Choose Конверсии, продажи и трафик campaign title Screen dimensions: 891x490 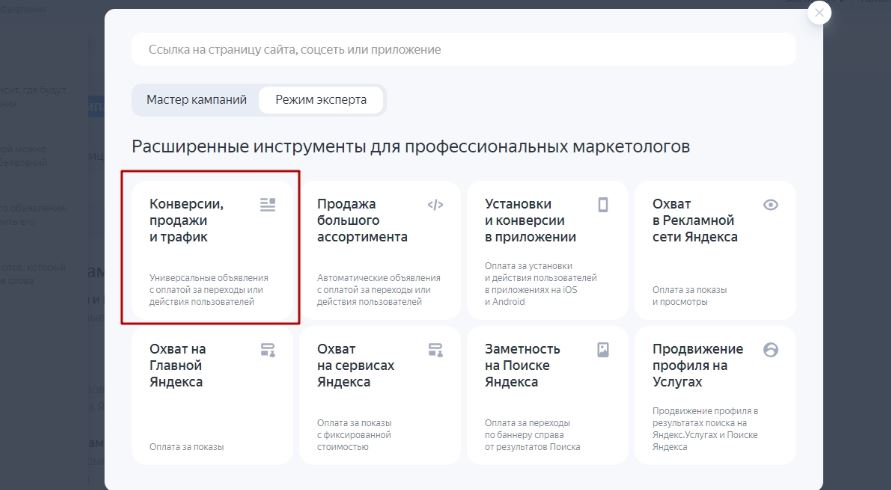186,221
